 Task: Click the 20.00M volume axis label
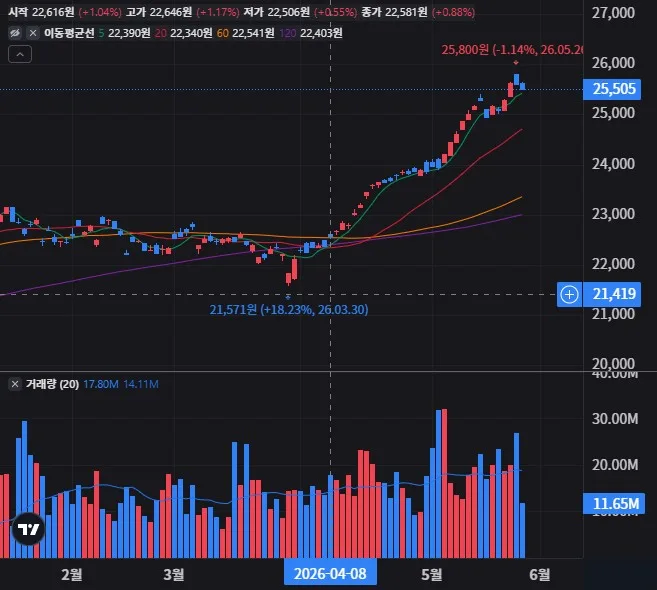click(x=615, y=465)
